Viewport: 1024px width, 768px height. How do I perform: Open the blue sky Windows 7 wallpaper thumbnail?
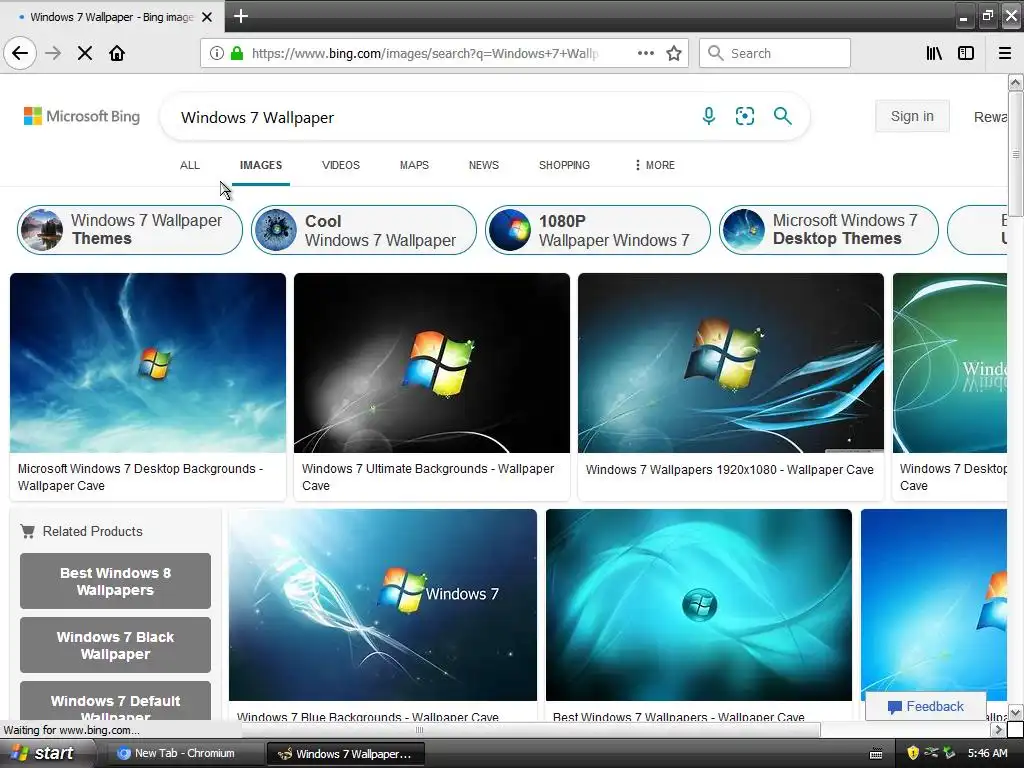pyautogui.click(x=148, y=362)
